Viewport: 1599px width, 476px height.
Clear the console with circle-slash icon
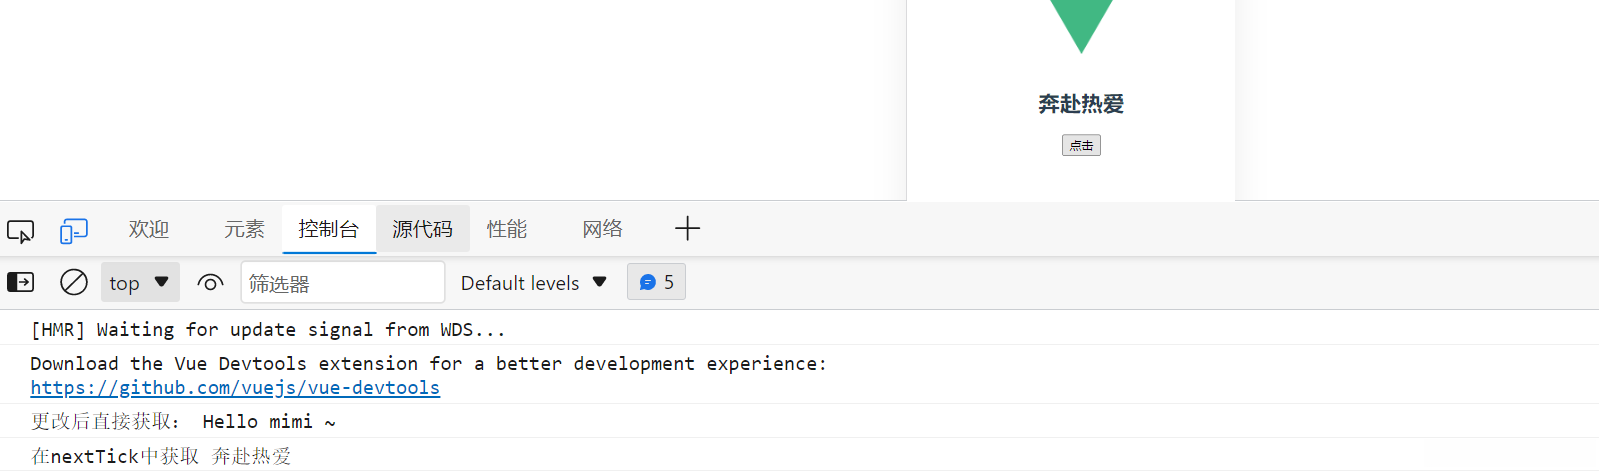tap(74, 282)
